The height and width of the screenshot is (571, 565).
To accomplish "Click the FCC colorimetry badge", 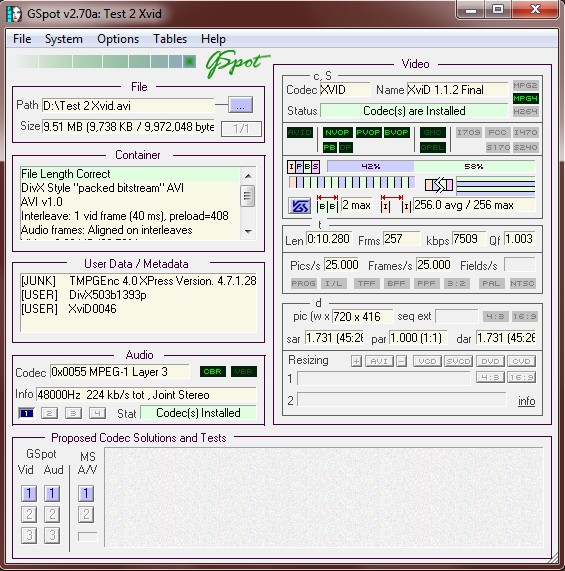I will point(497,132).
